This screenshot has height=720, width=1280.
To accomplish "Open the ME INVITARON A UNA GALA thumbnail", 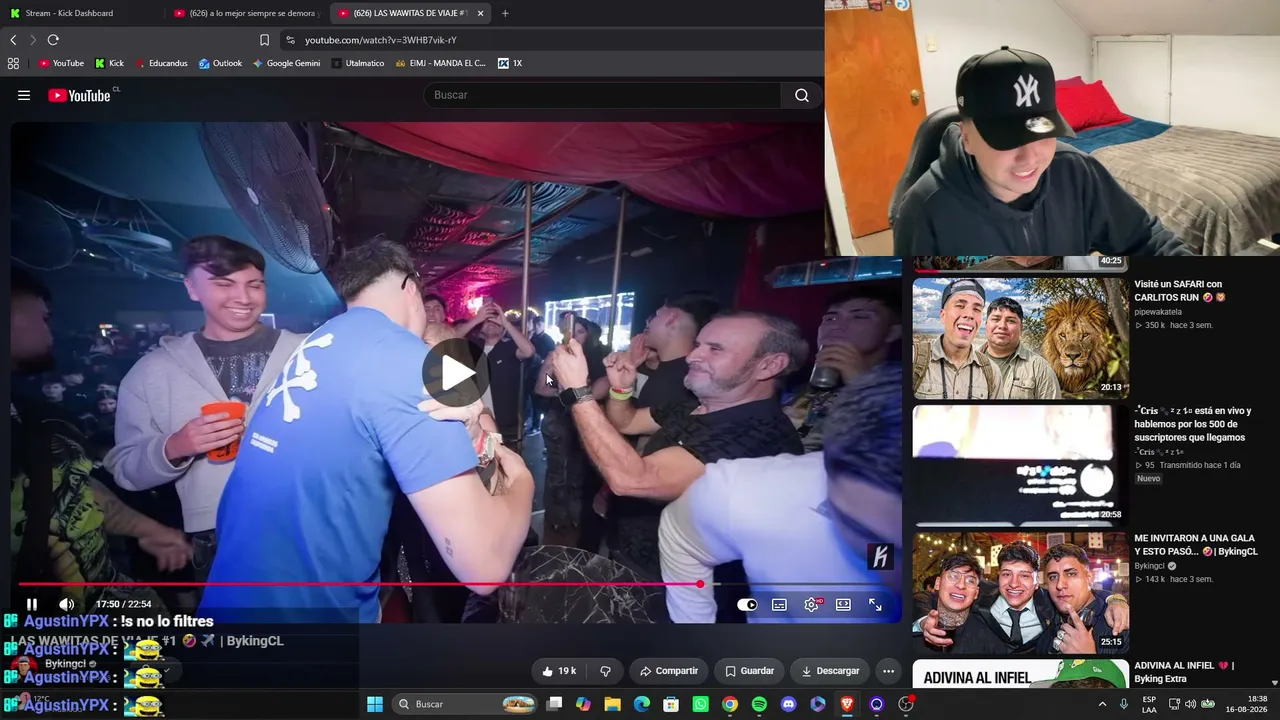I will (1020, 592).
